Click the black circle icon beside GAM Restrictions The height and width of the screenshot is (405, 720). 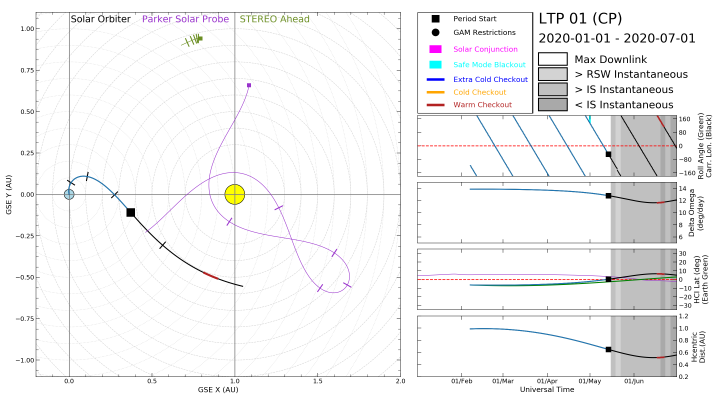tap(435, 33)
